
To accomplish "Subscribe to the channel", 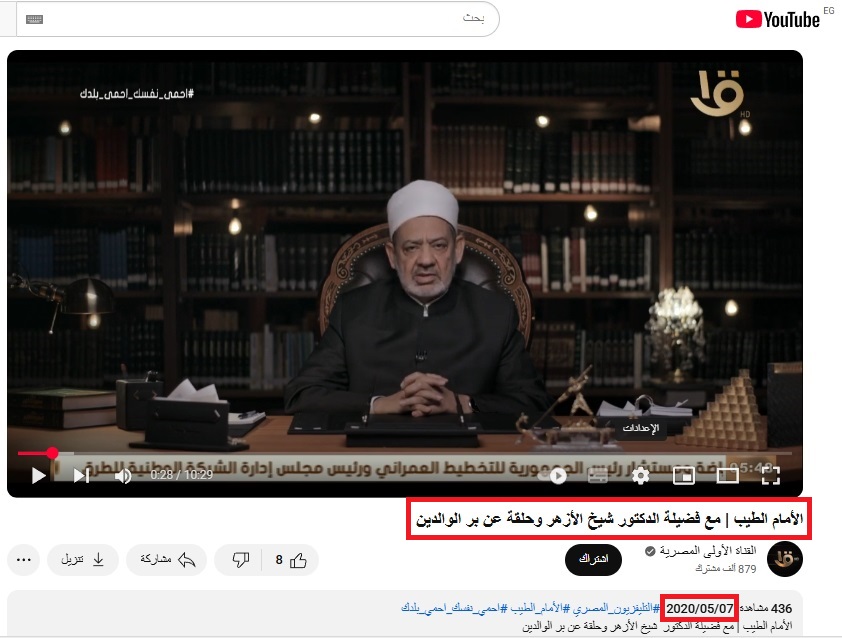I will coord(593,560).
